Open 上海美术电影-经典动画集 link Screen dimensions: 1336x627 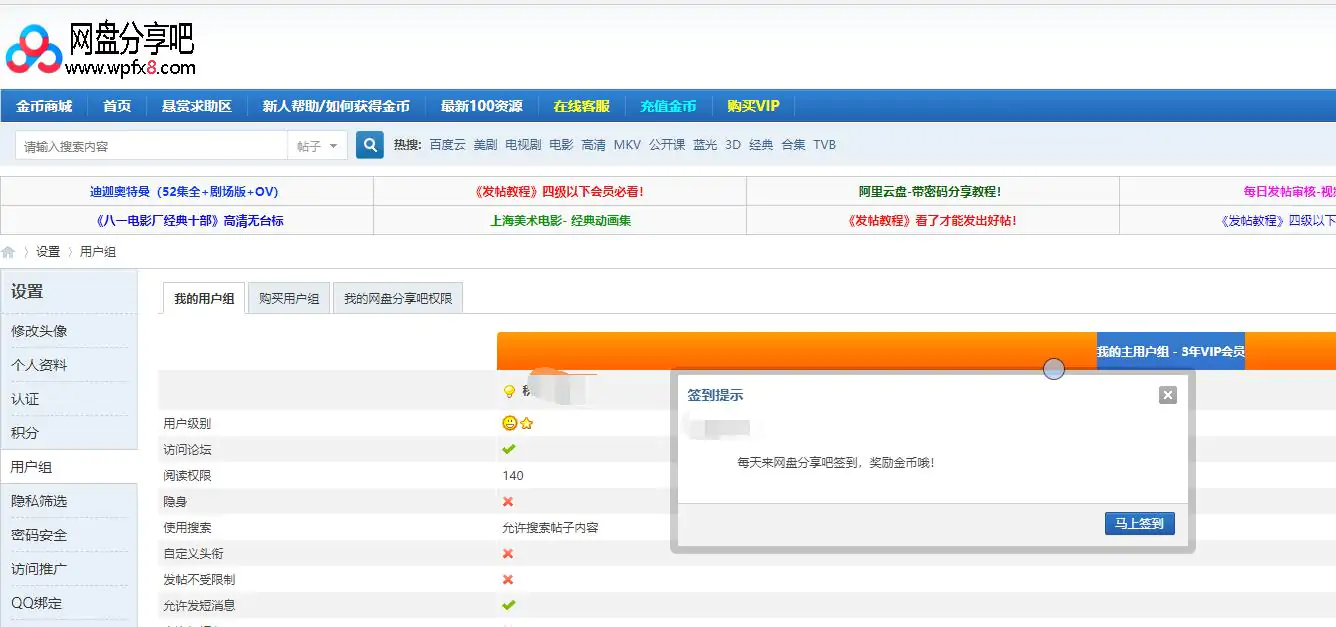coord(560,221)
